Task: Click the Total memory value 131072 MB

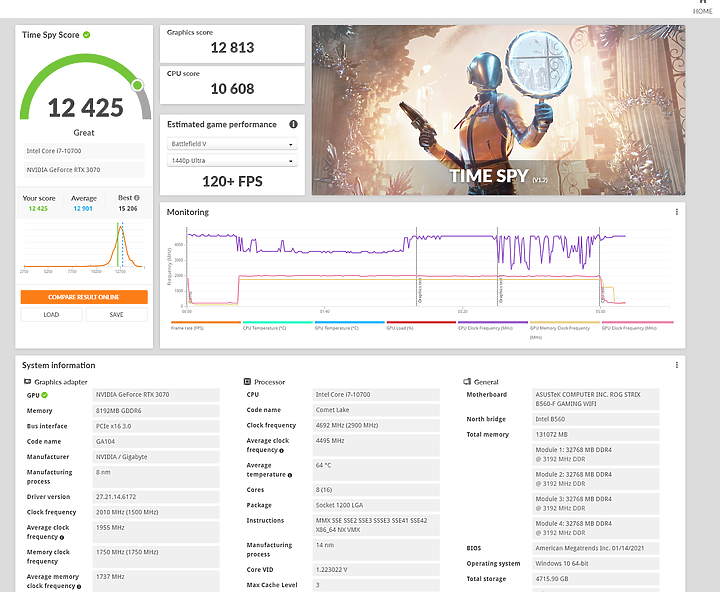Action: 596,434
